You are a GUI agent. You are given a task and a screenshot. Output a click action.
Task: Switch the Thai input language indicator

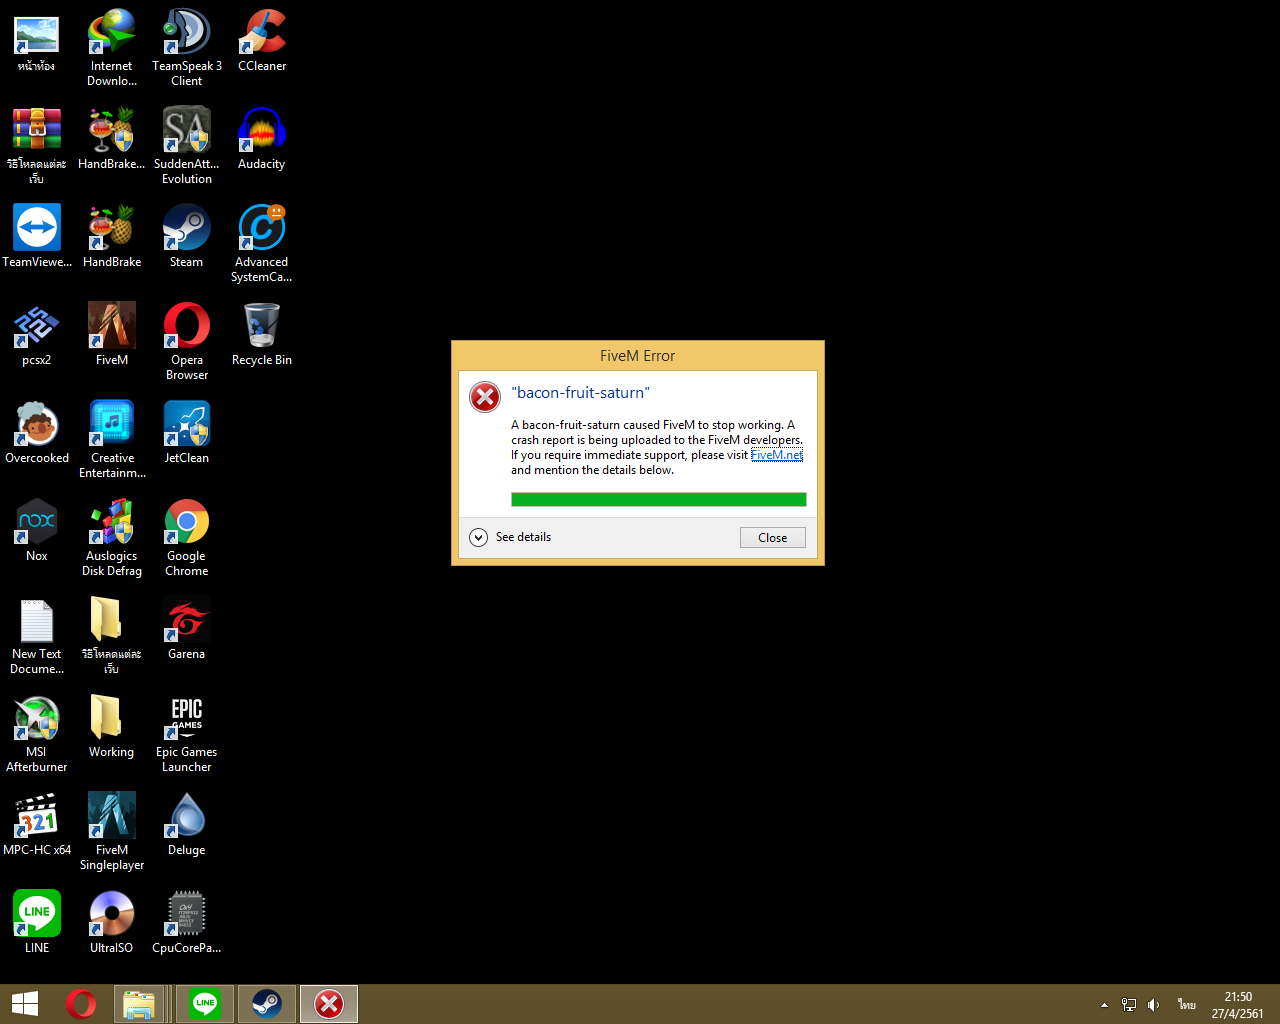pyautogui.click(x=1187, y=1005)
